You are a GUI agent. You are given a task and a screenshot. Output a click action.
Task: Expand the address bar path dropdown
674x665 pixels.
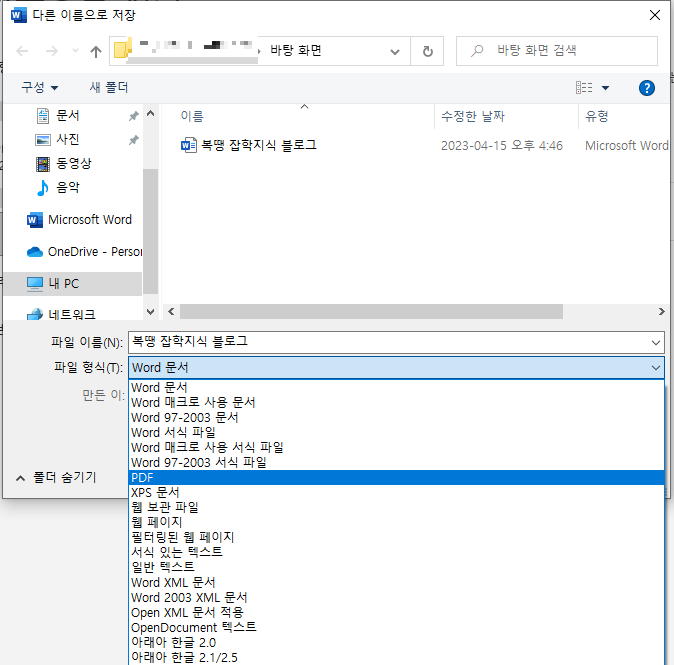395,52
